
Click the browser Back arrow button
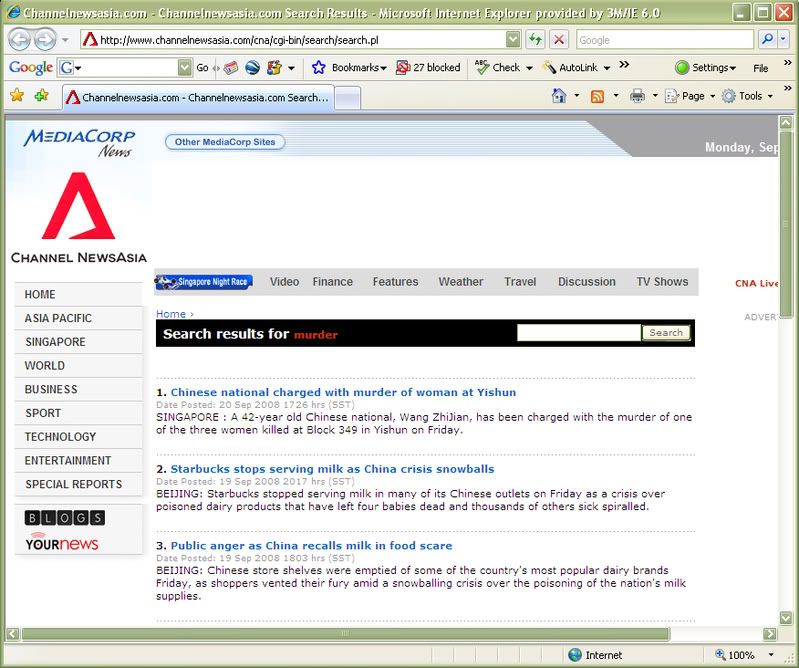(x=20, y=40)
